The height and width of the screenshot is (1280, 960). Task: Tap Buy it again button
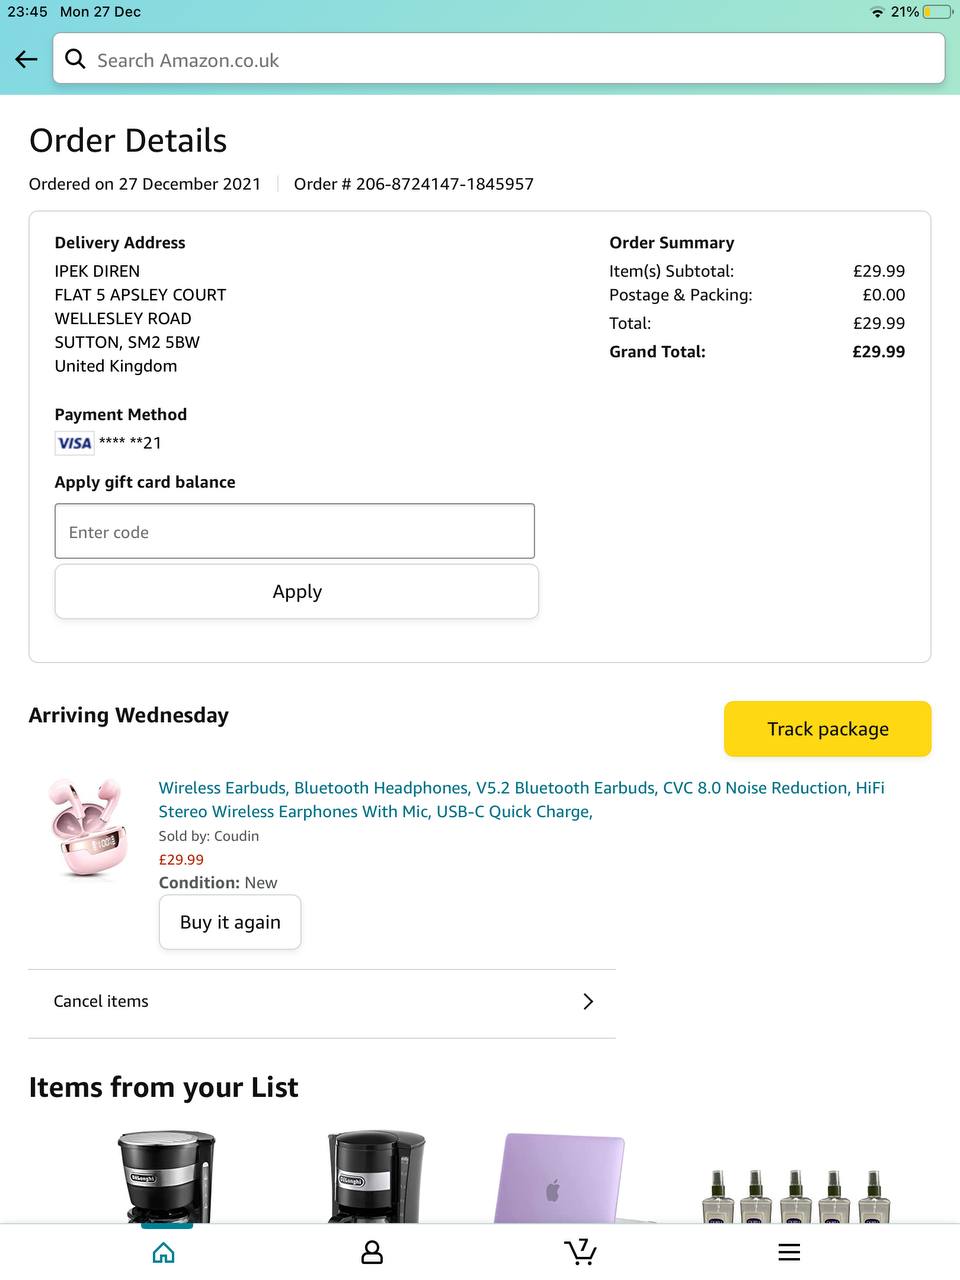[x=230, y=922]
